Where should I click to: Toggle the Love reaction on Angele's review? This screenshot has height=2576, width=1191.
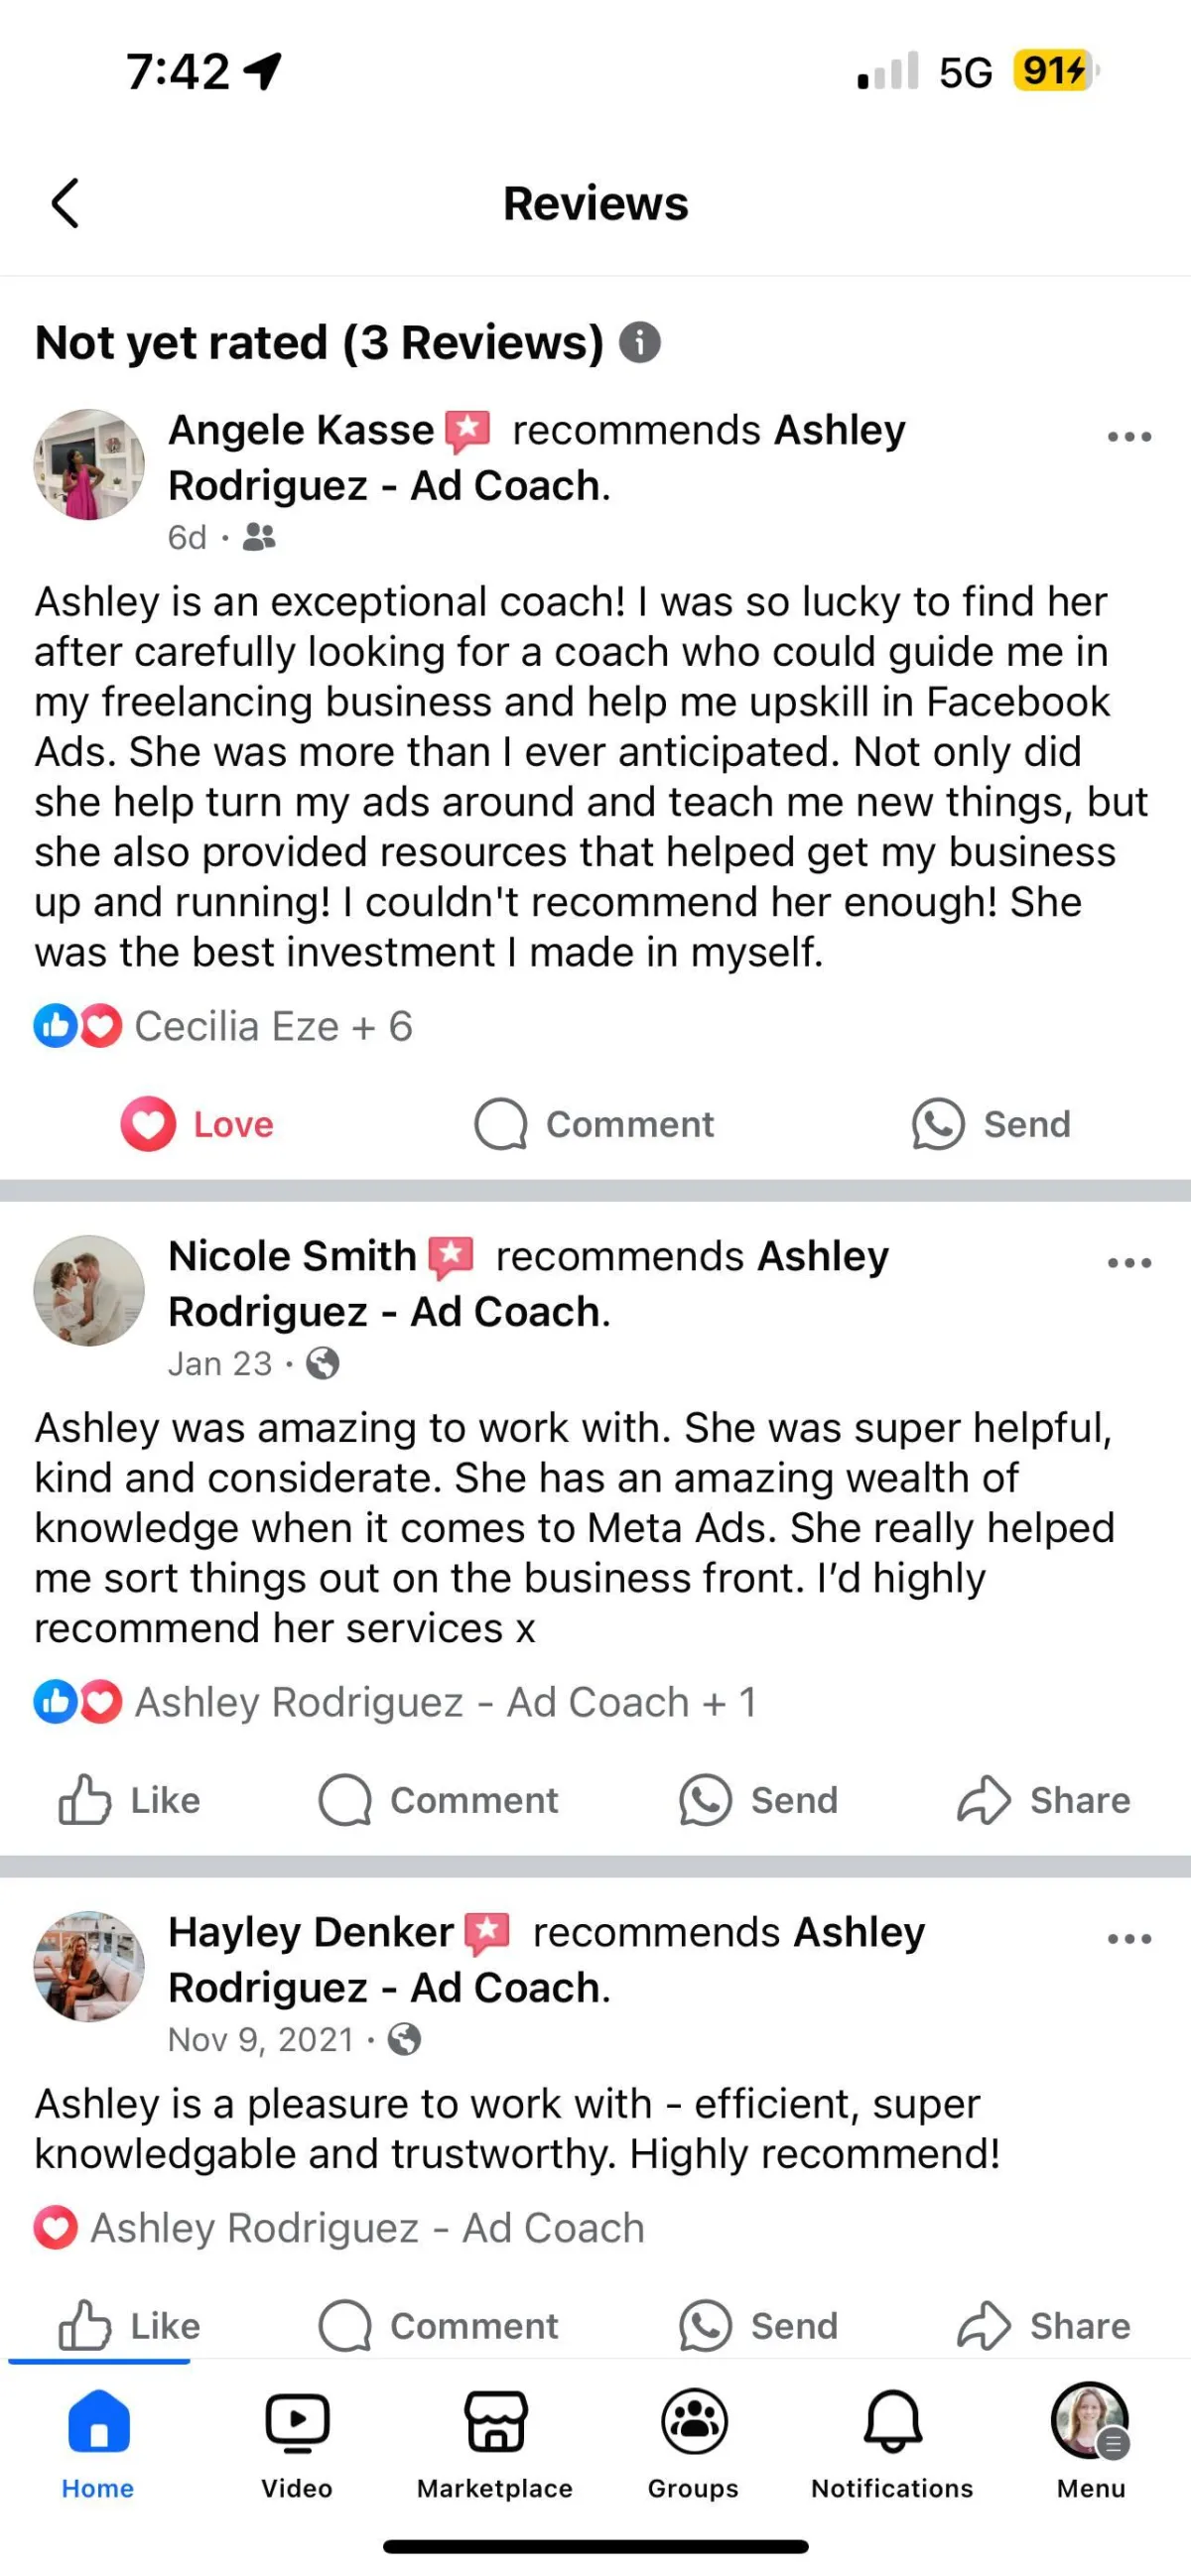click(x=197, y=1124)
